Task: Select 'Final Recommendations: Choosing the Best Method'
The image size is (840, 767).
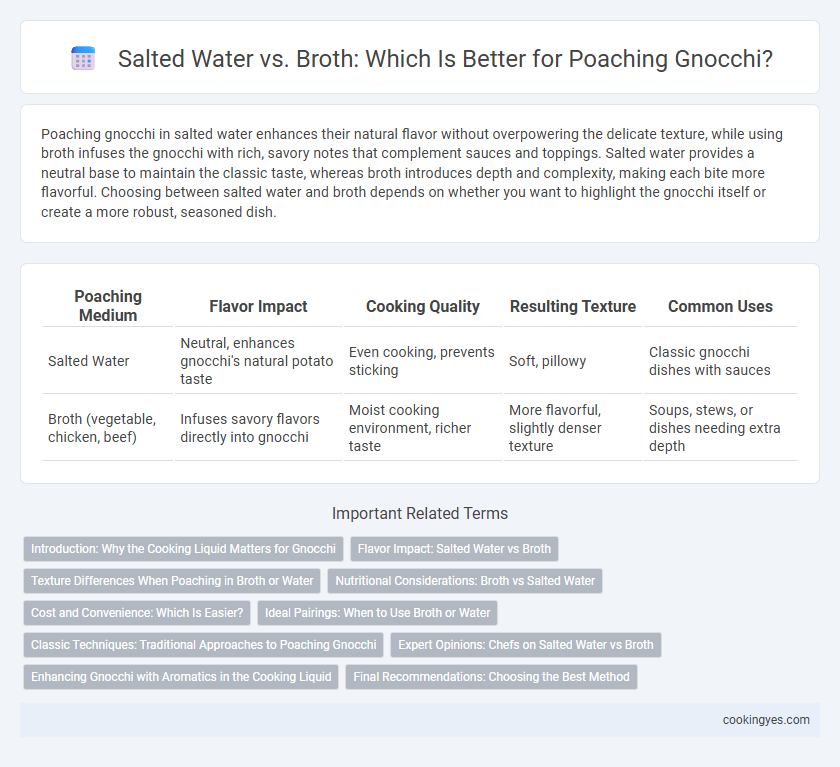Action: click(x=491, y=677)
